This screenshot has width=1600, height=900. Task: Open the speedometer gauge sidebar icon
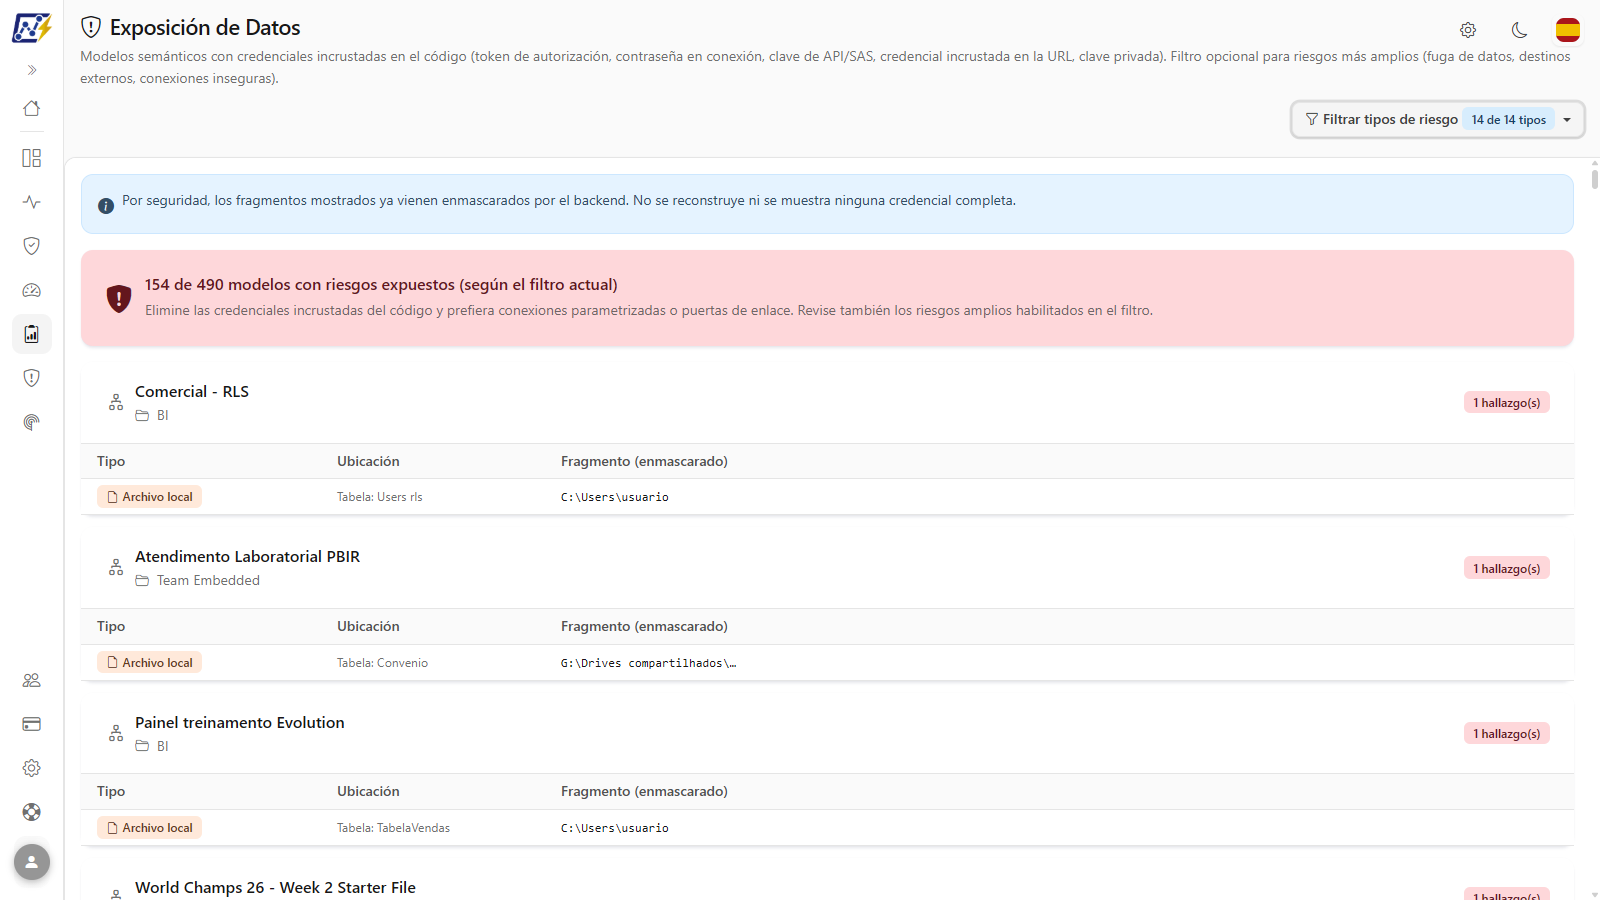pyautogui.click(x=32, y=290)
